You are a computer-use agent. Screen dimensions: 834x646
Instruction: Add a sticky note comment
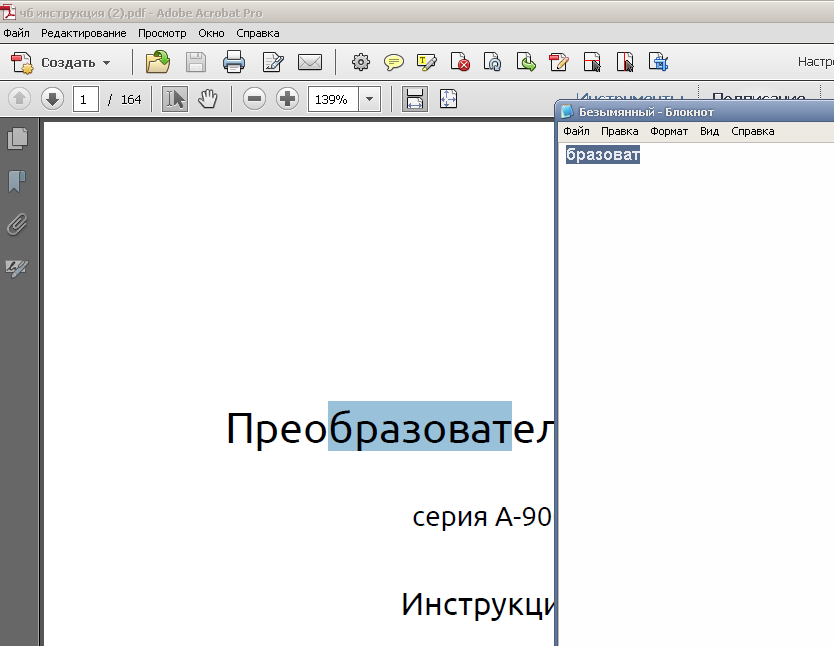pyautogui.click(x=394, y=62)
